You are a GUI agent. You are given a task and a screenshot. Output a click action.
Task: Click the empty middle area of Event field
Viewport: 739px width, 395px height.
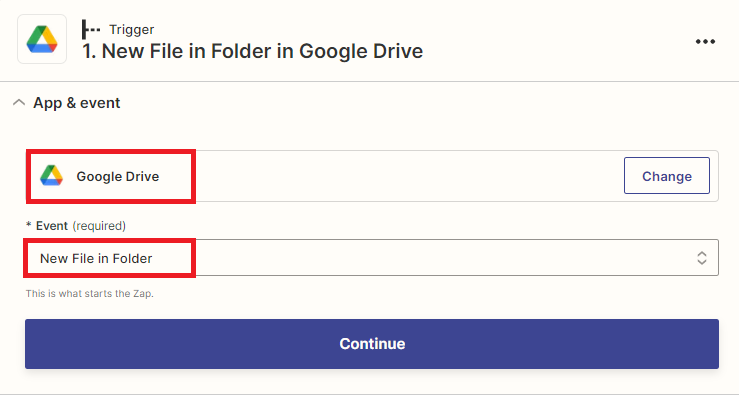[424, 258]
